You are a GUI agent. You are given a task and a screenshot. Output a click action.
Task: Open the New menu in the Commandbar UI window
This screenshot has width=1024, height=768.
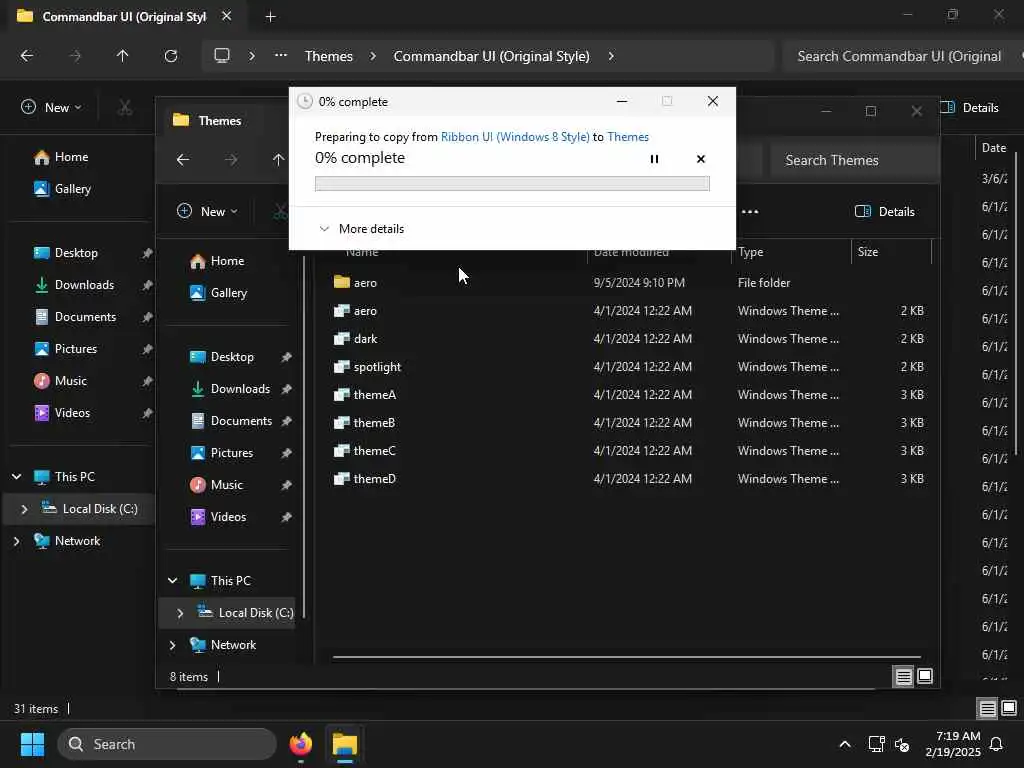tap(51, 107)
